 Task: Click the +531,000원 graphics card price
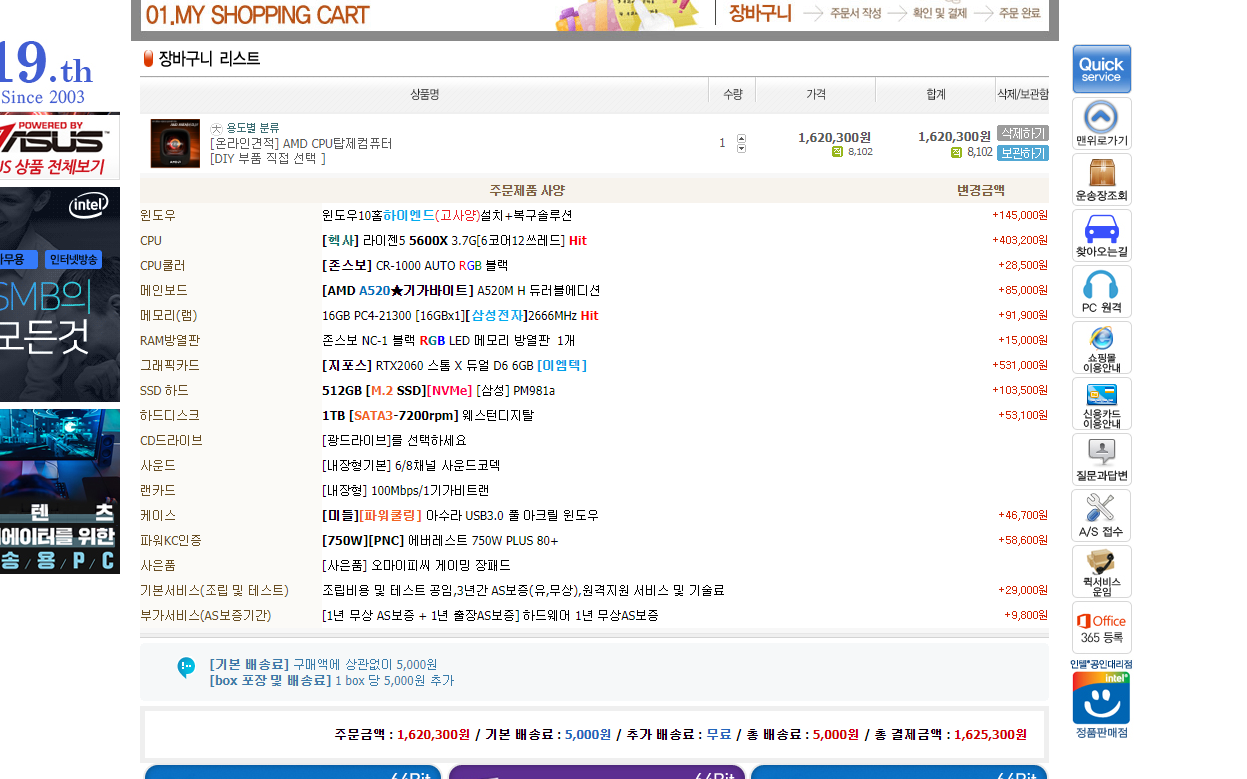pyautogui.click(x=1020, y=365)
